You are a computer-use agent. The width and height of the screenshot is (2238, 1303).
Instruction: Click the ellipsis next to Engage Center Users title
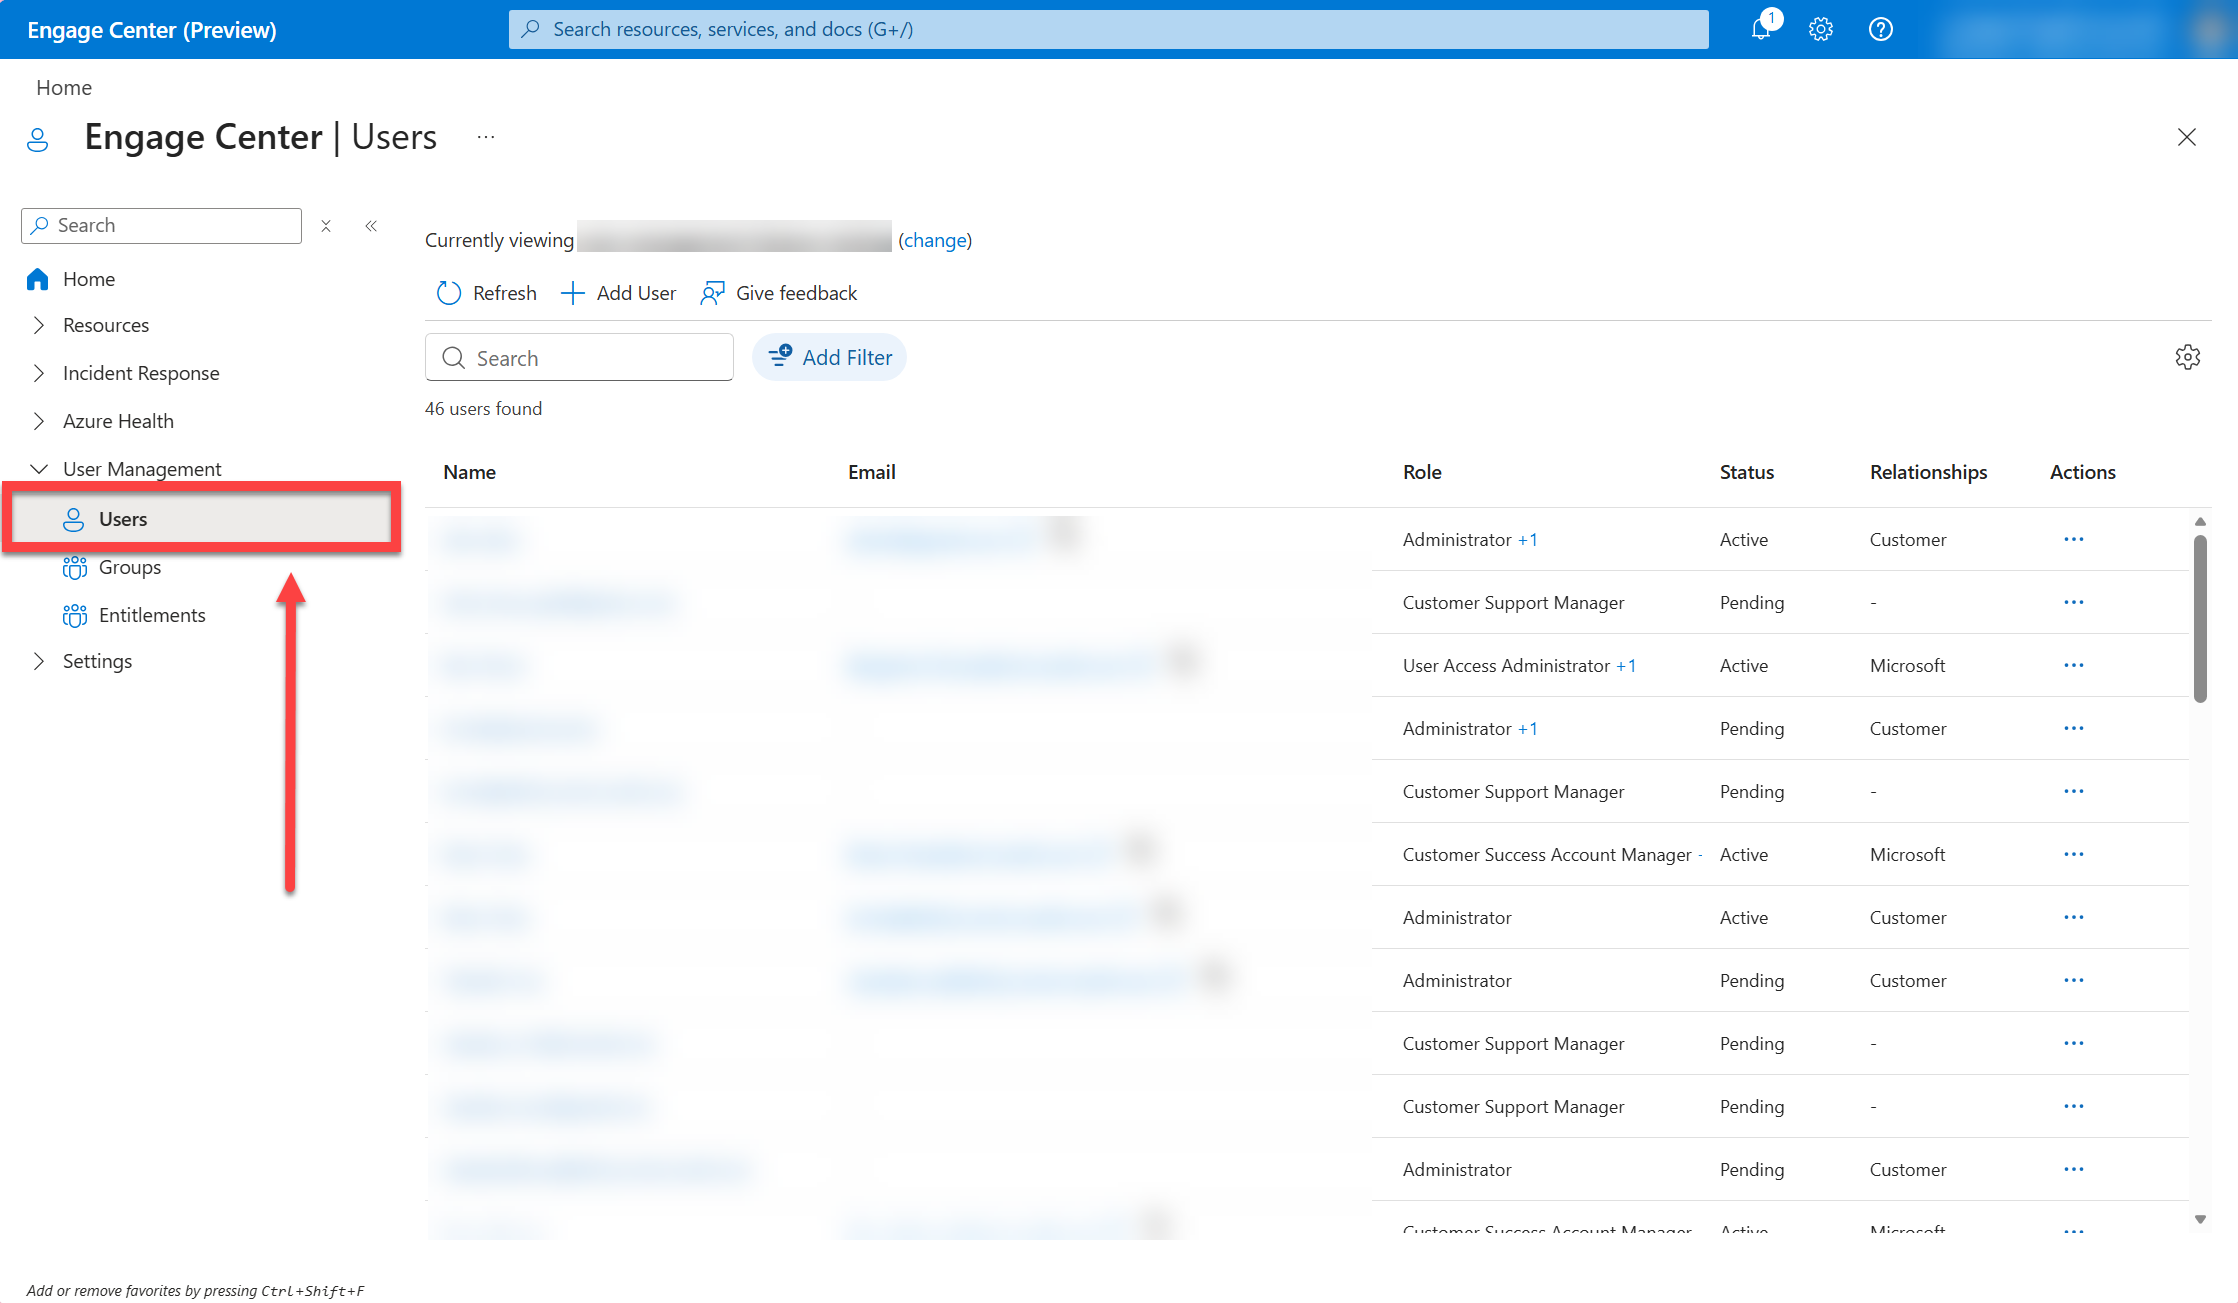coord(486,137)
